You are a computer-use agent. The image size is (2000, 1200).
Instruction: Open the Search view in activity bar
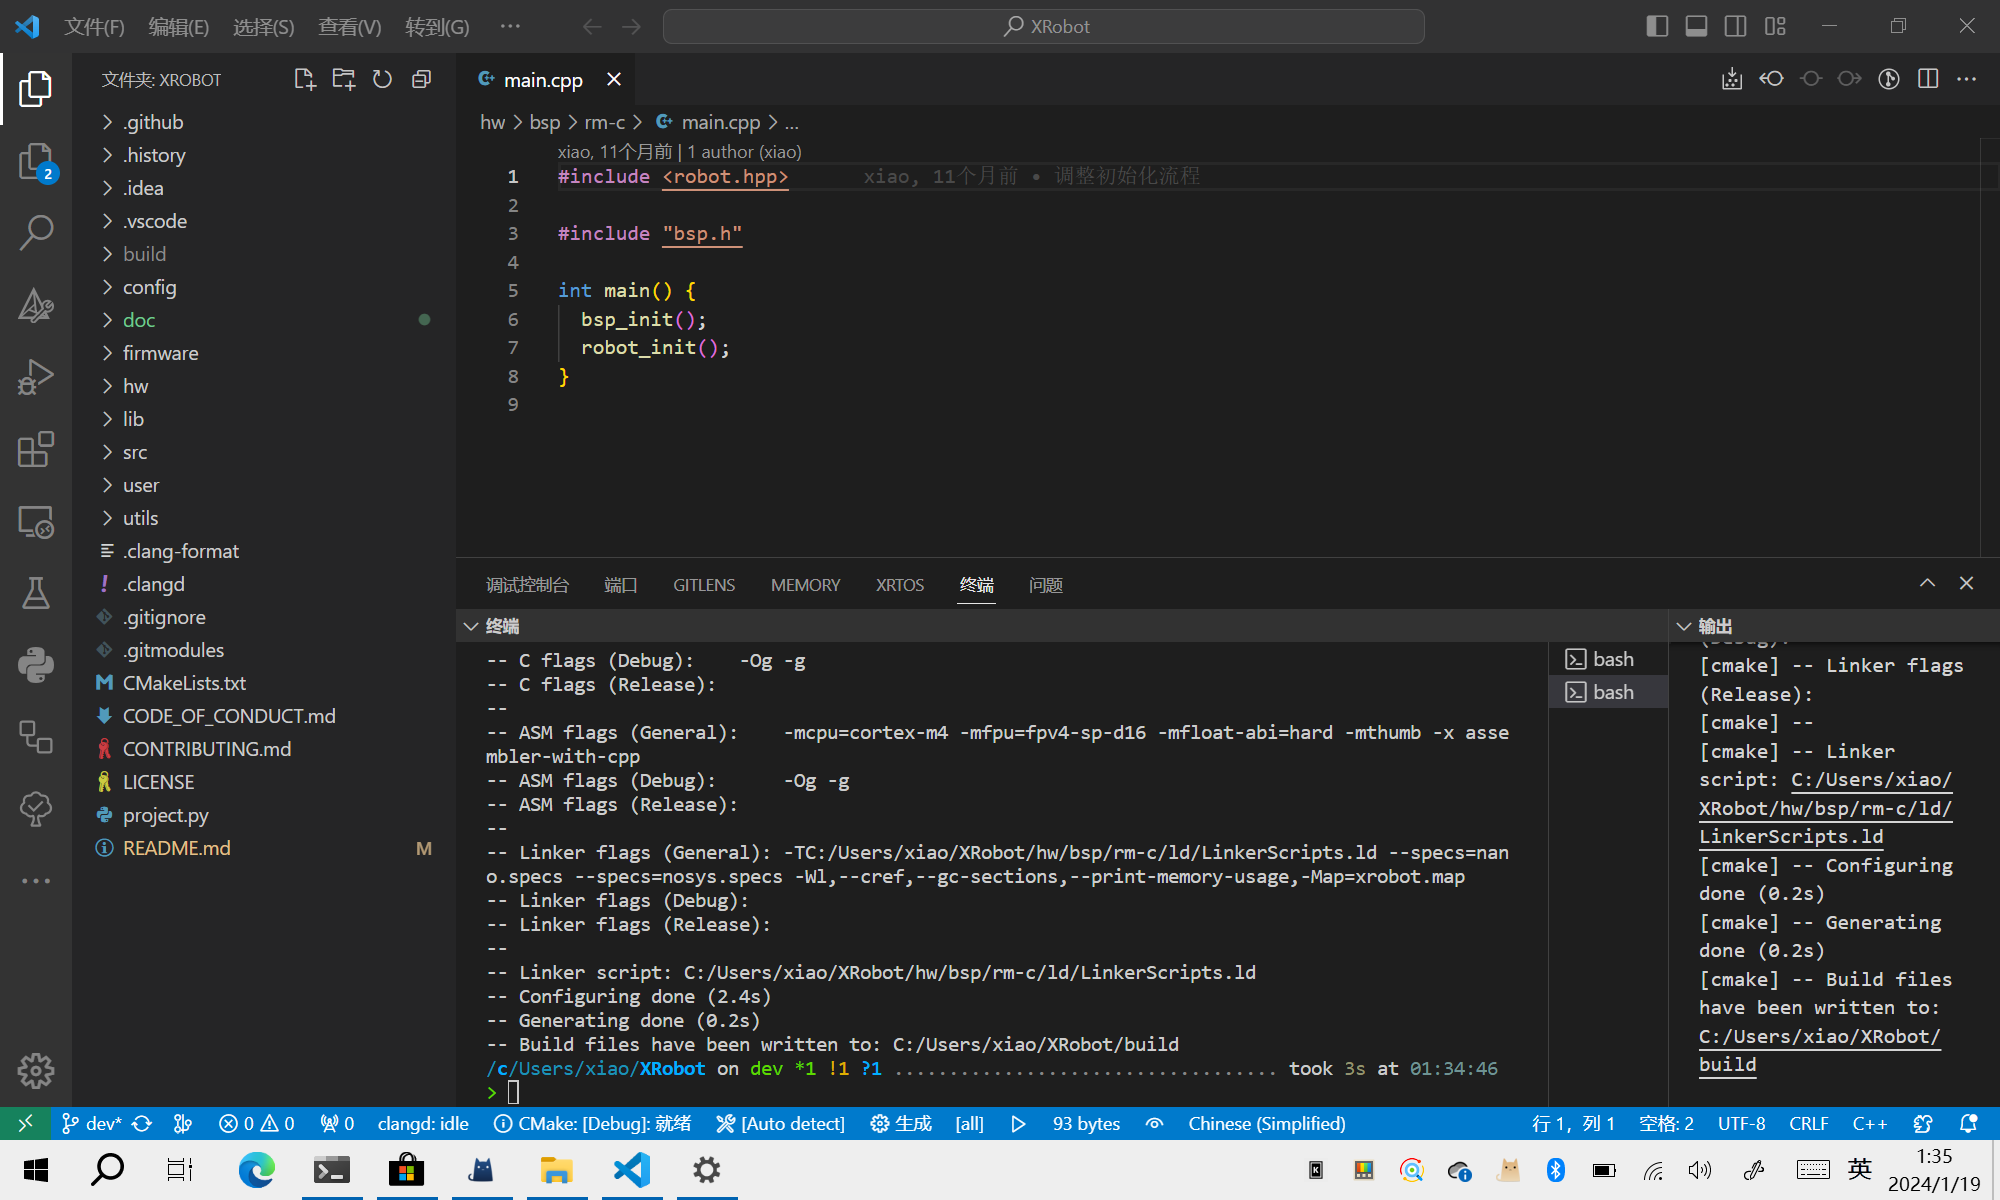tap(36, 232)
